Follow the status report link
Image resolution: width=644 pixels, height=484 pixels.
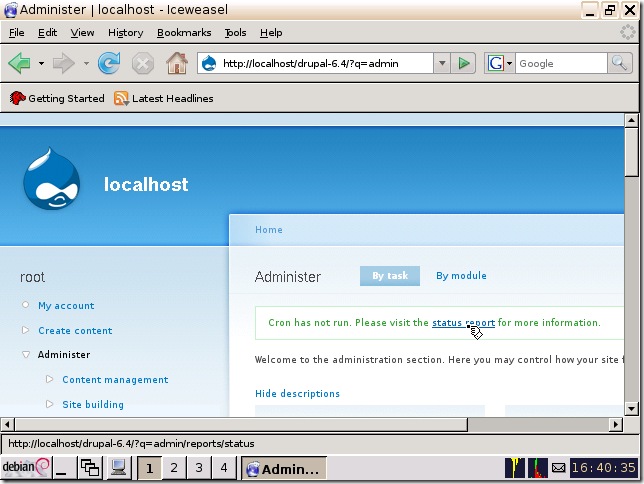pos(463,323)
